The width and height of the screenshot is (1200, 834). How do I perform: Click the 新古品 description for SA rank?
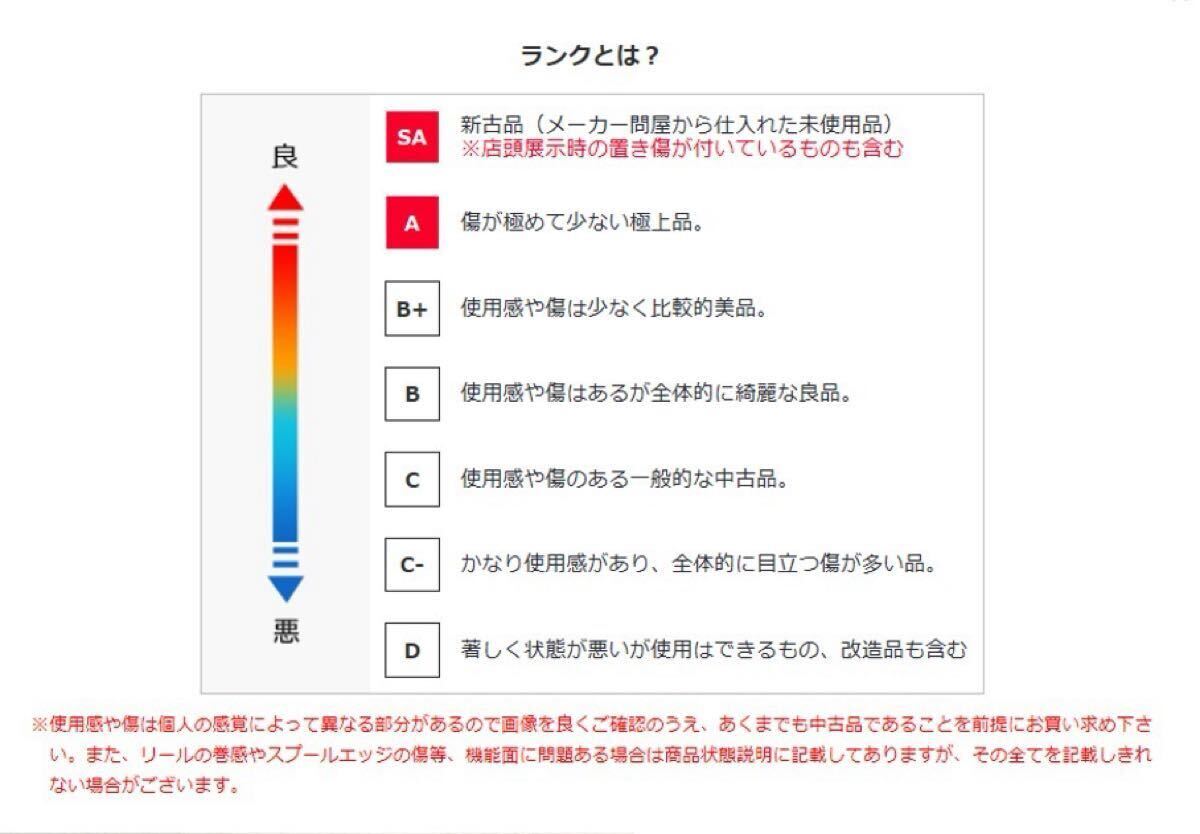675,126
